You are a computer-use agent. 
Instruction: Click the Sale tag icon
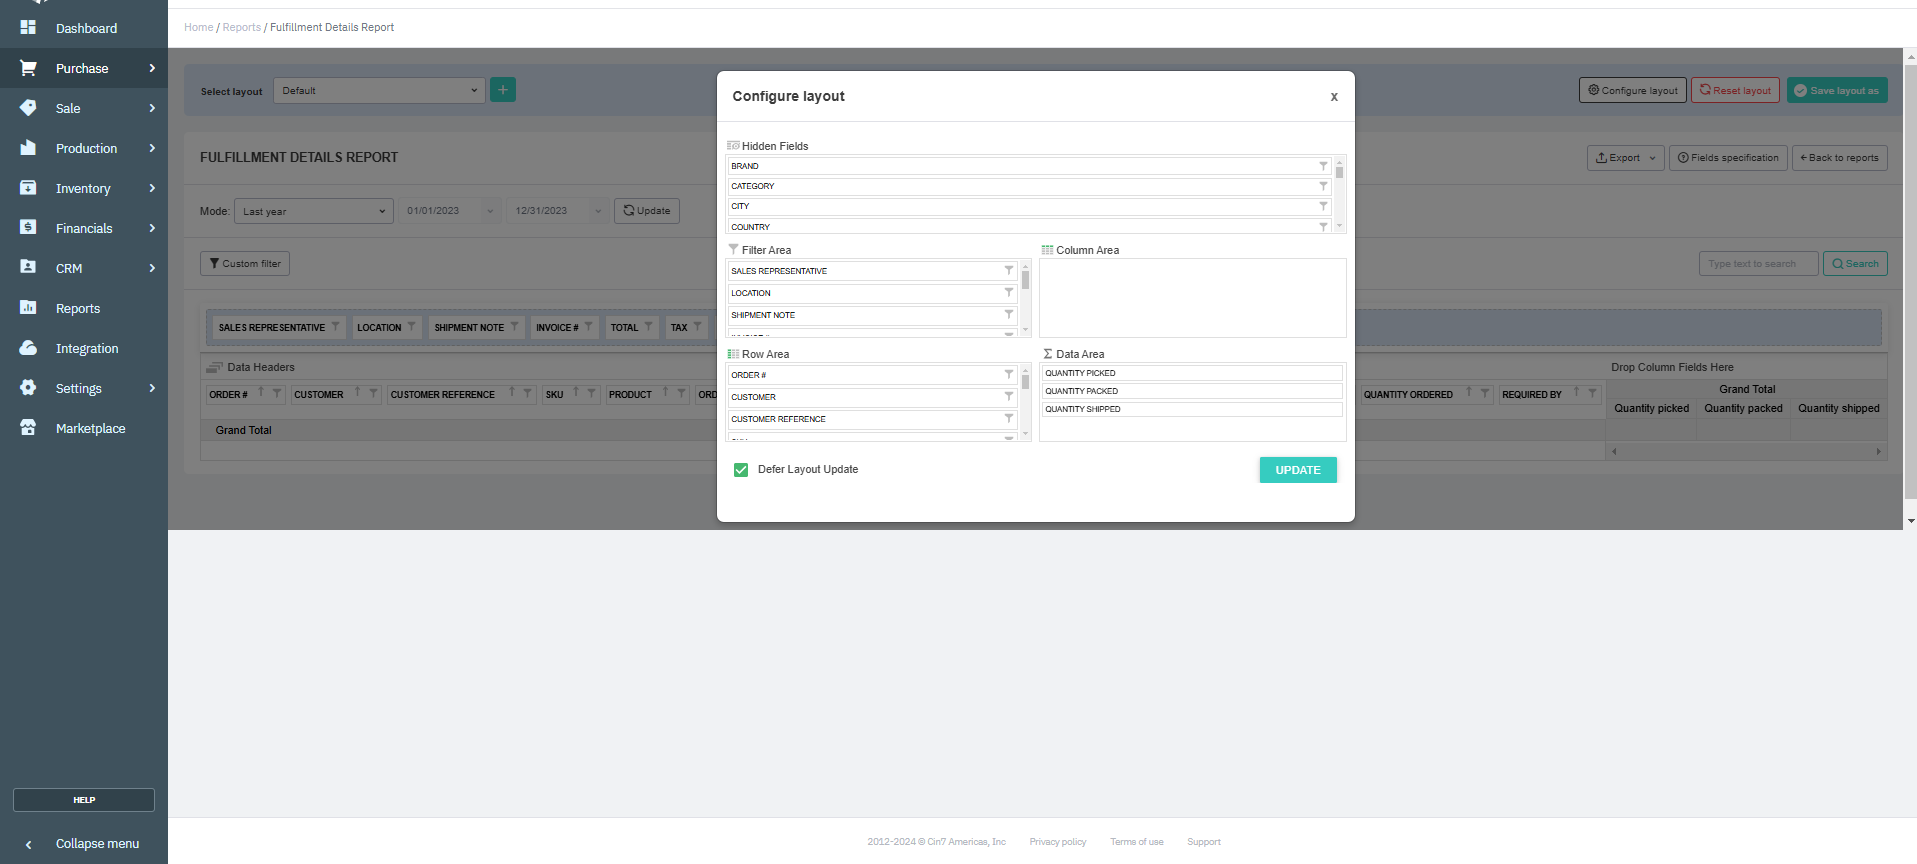tap(28, 108)
